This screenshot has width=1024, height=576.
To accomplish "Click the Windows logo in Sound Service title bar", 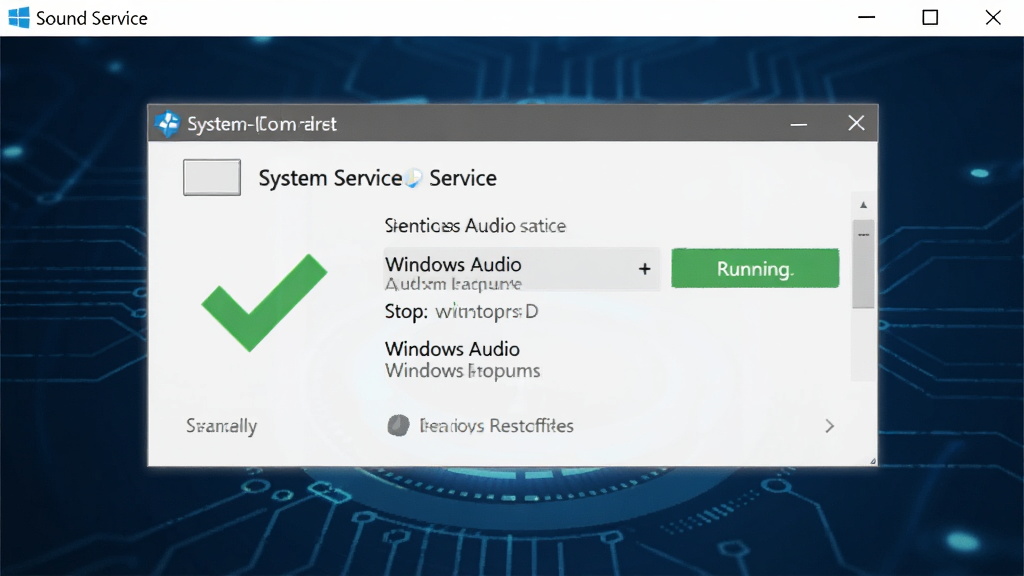I will click(x=19, y=18).
